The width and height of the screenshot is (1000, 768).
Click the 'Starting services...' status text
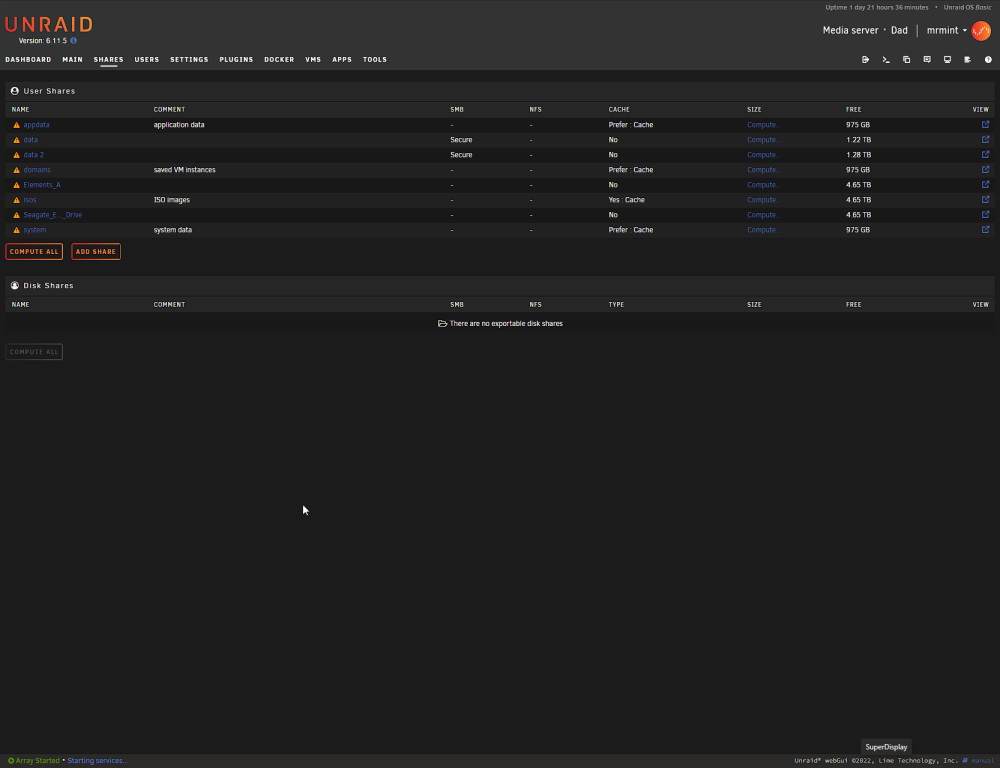98,760
